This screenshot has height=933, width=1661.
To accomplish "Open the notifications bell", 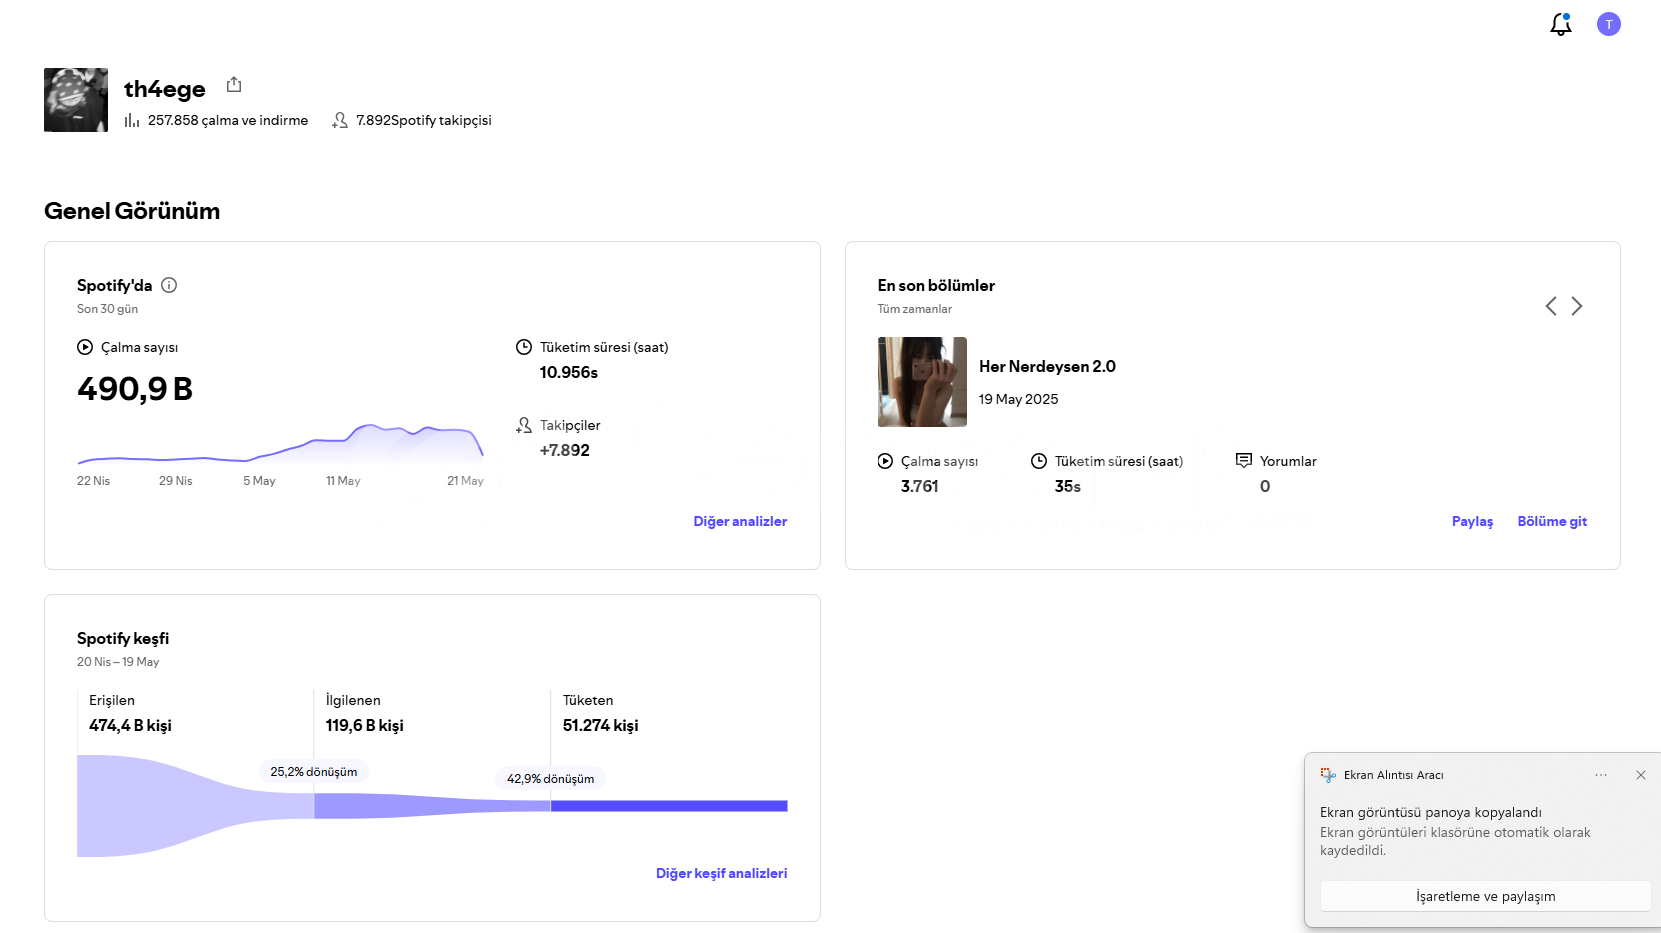I will point(1560,25).
